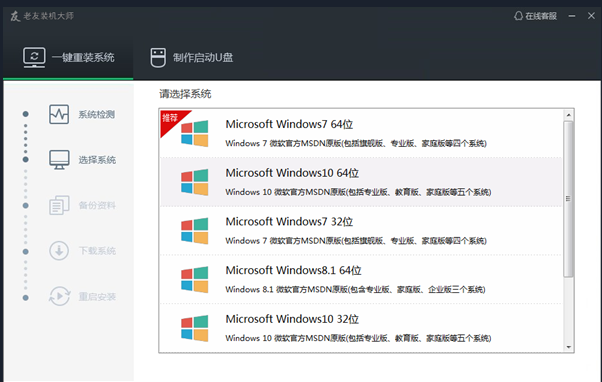The width and height of the screenshot is (602, 382).
Task: Click the scroll-down arrow of system list
Action: coord(568,347)
